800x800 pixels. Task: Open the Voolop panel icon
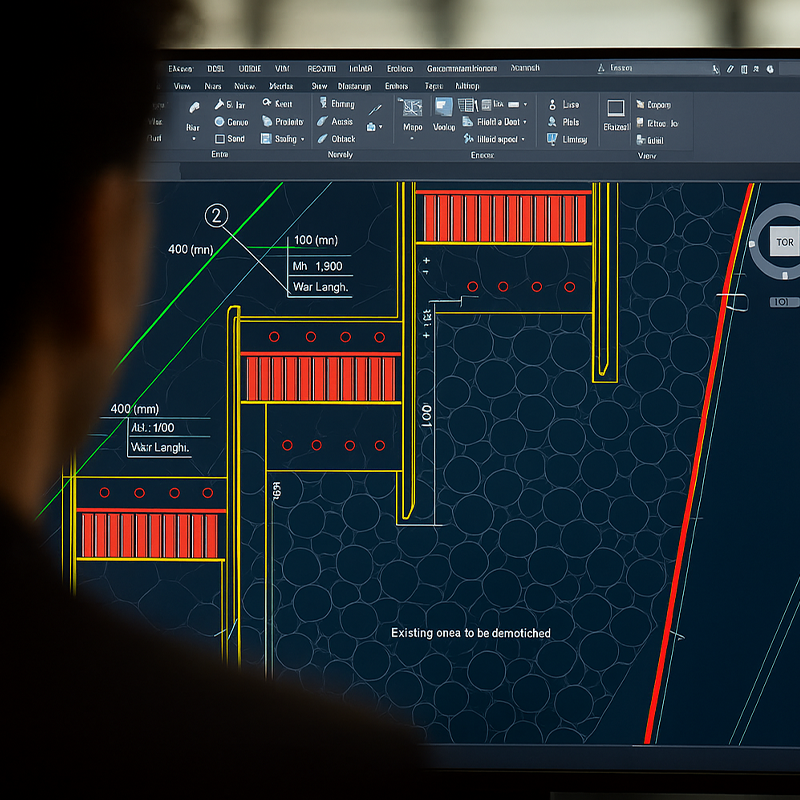pos(442,107)
